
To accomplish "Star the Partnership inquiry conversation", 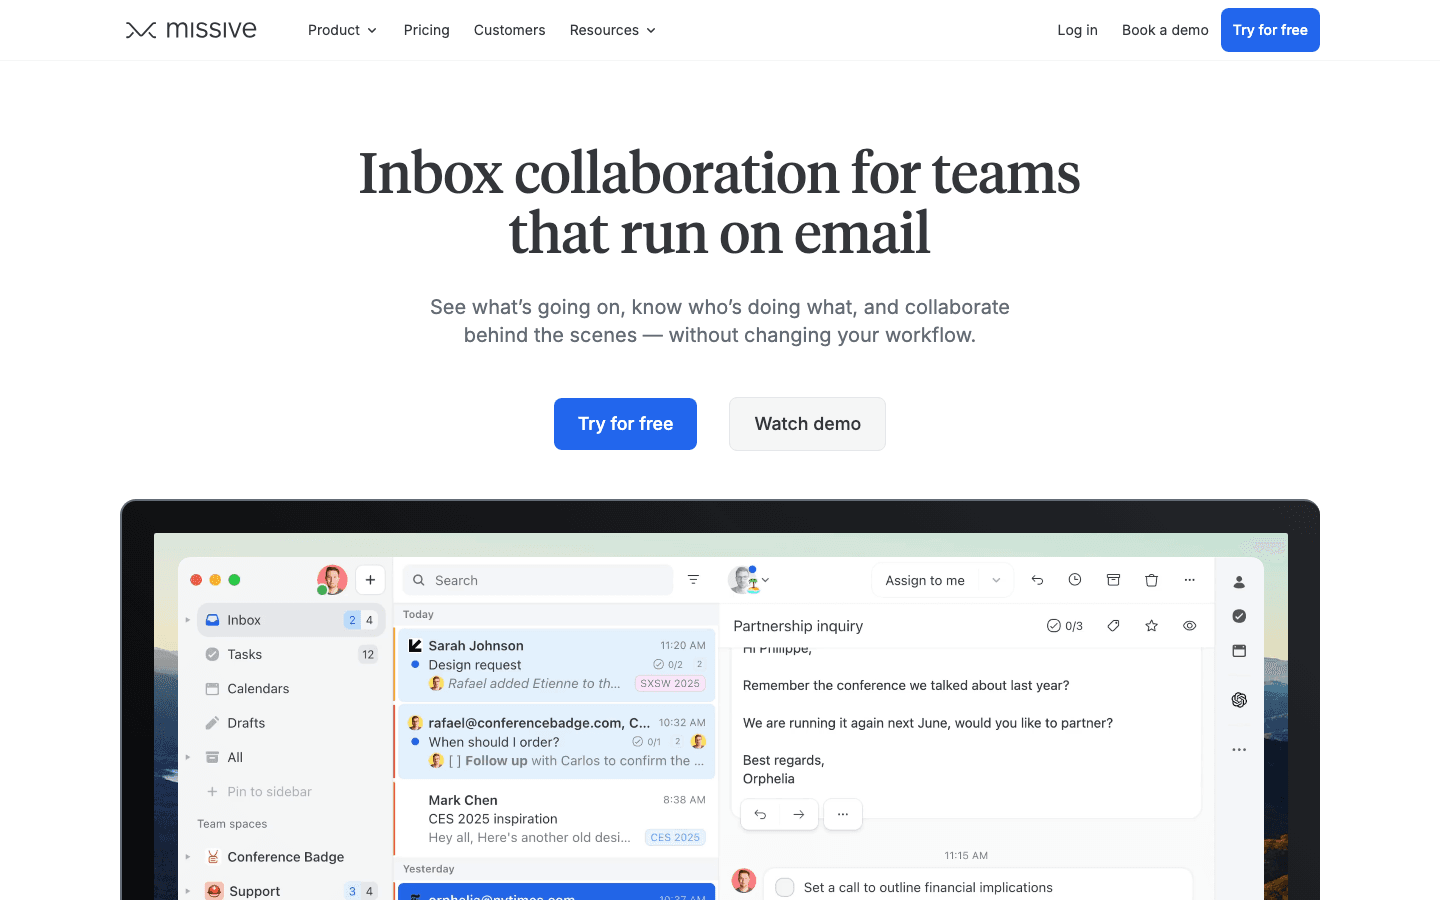I will (x=1151, y=626).
